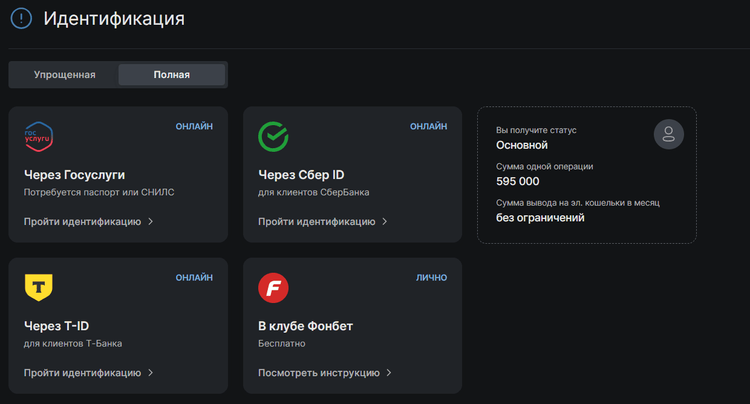Click the yellow T-Bank shield logo
This screenshot has height=404, width=750.
click(38, 287)
